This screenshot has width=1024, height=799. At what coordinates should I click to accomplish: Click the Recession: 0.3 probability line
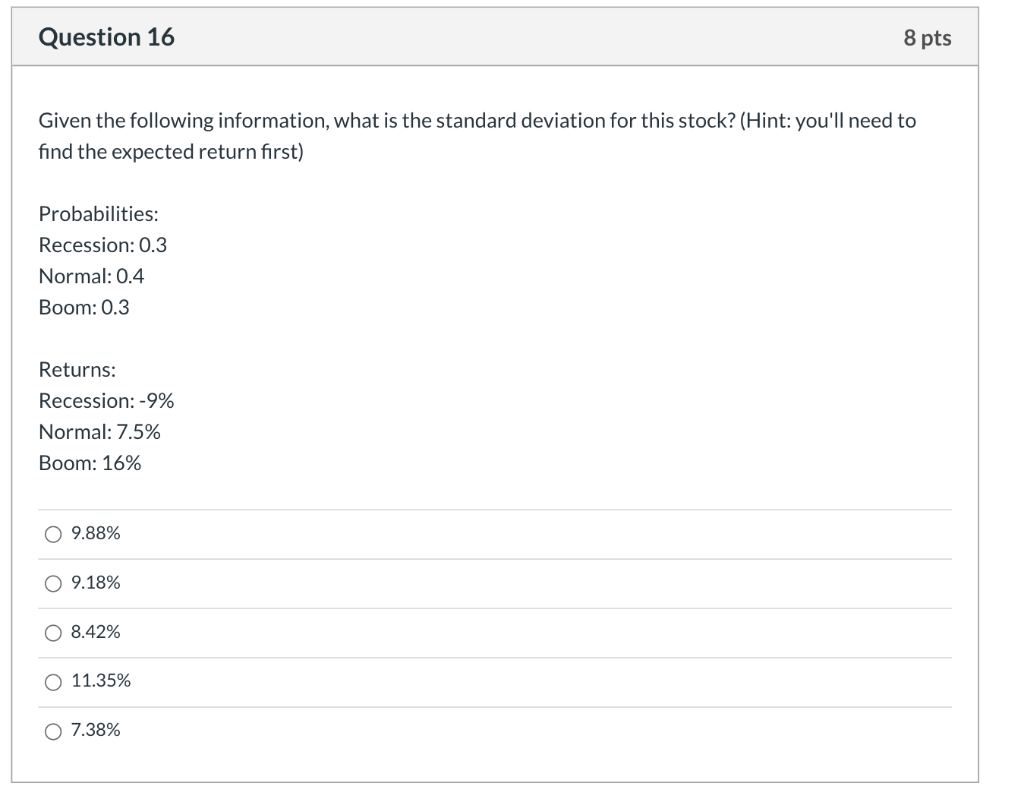click(x=102, y=245)
